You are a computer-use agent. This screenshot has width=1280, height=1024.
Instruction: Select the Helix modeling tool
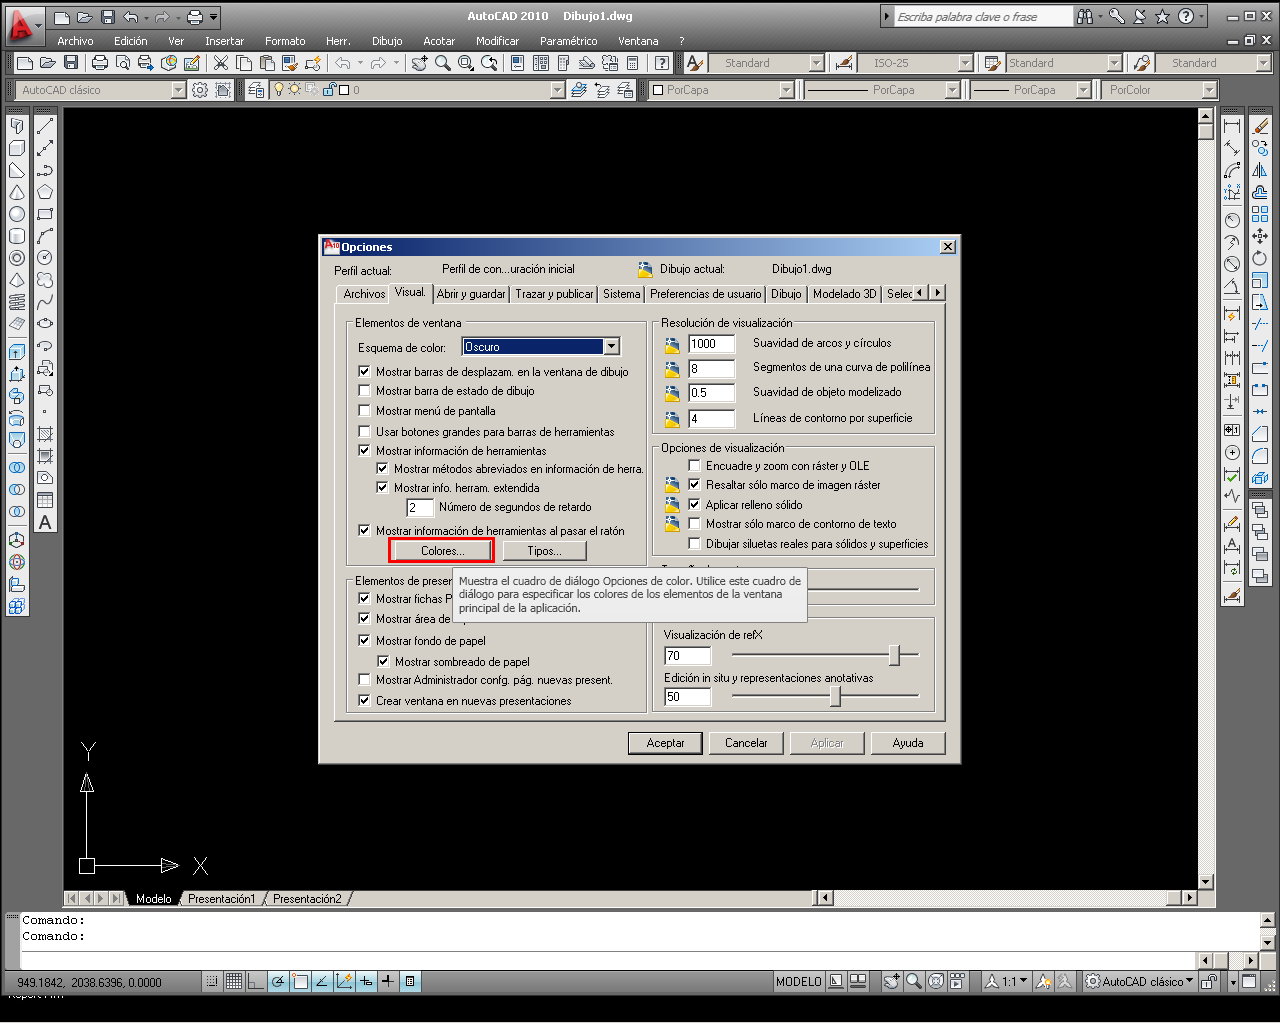click(x=17, y=302)
